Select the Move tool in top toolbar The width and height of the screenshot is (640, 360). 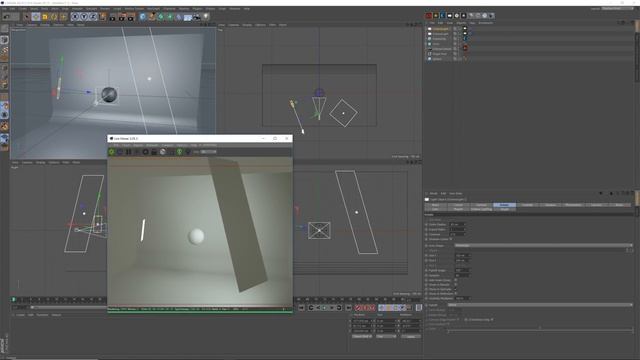(x=36, y=17)
